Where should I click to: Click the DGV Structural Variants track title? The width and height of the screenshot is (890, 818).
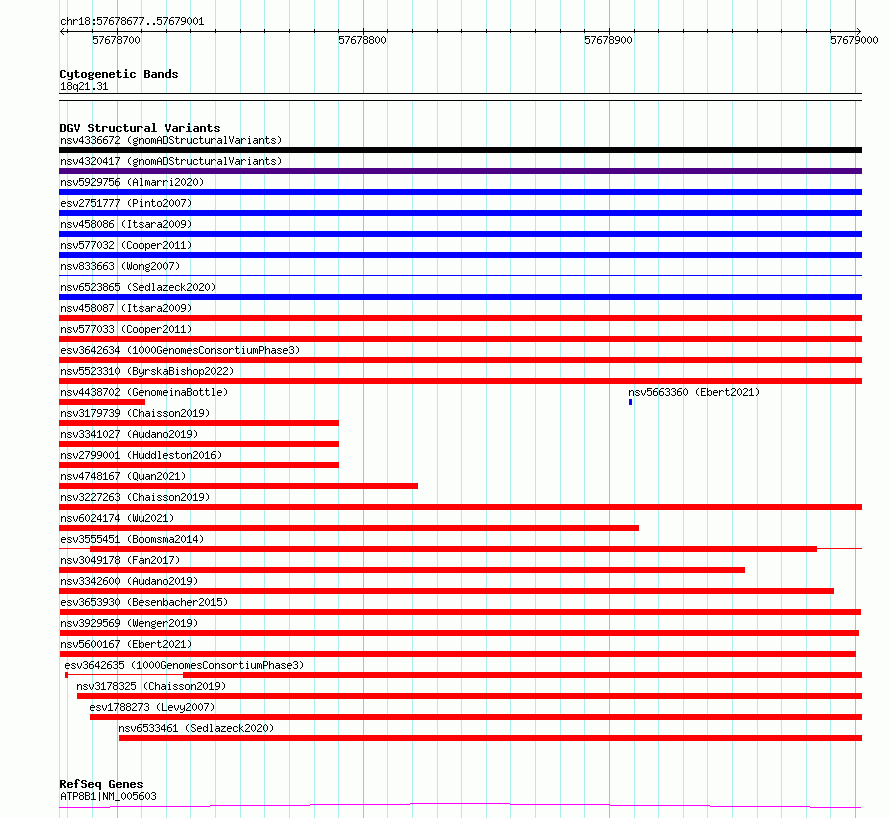coord(140,128)
